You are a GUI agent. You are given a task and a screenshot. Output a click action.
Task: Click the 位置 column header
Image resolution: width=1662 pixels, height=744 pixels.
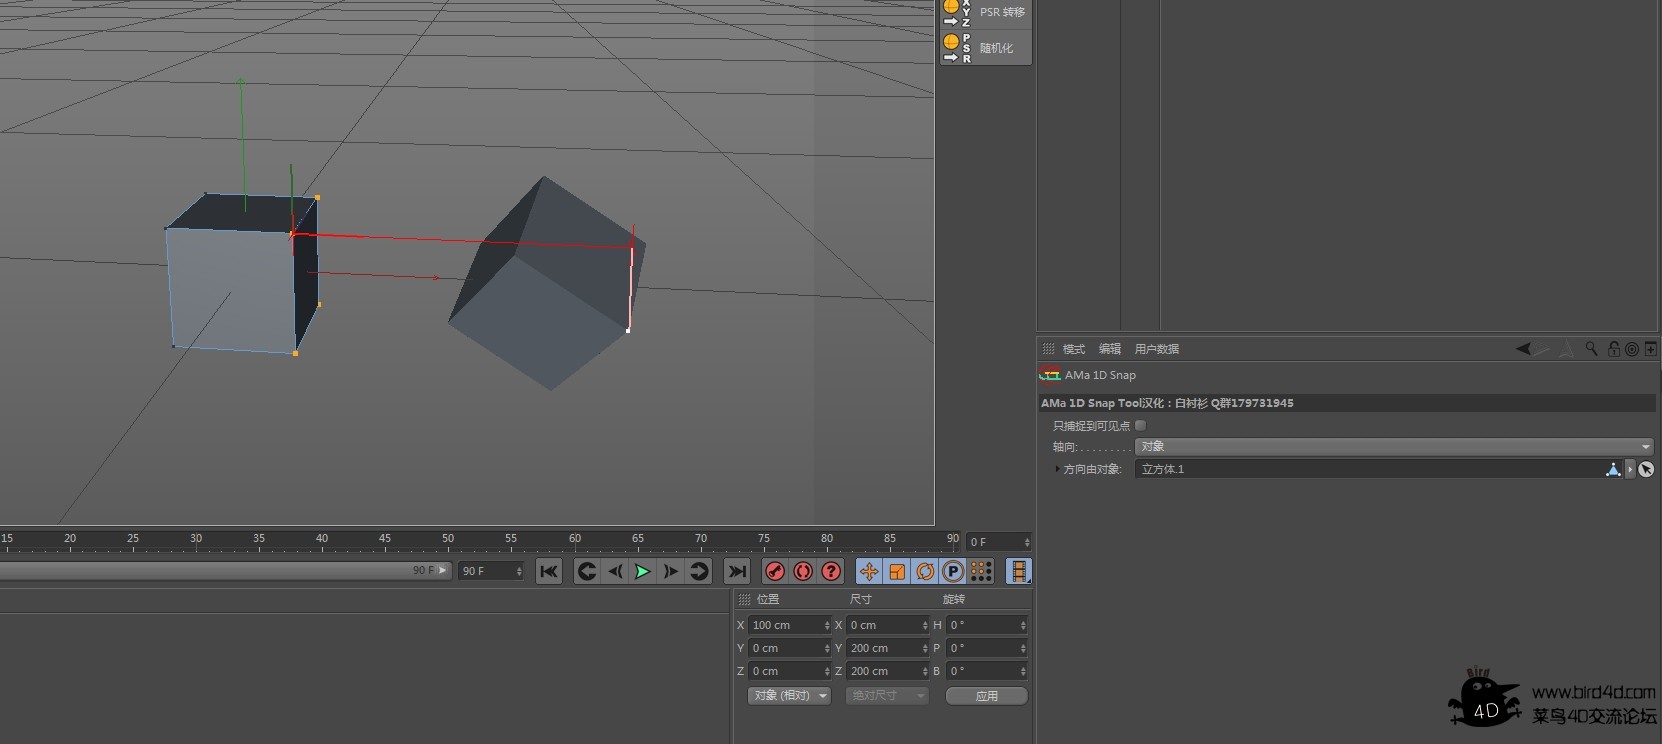pos(768,599)
